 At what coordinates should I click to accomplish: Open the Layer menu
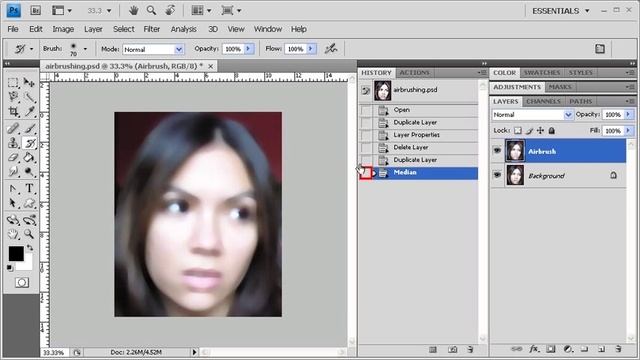(93, 29)
